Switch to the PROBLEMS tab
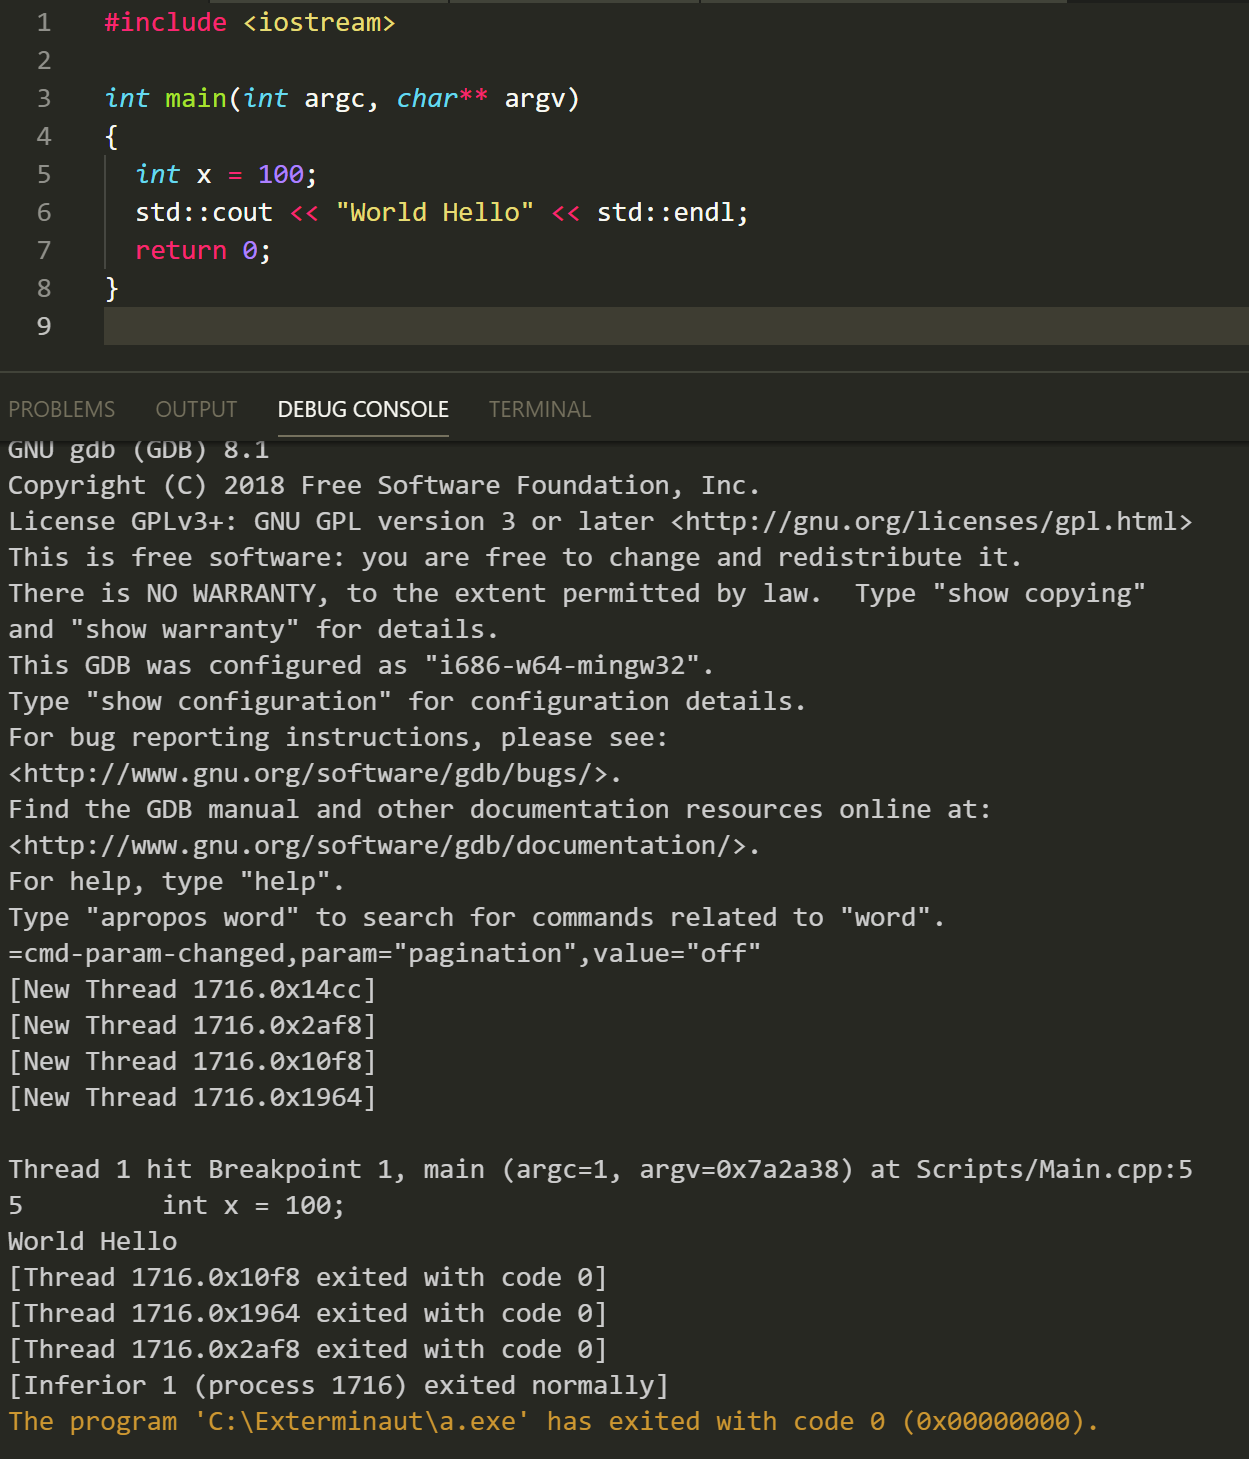 point(61,409)
